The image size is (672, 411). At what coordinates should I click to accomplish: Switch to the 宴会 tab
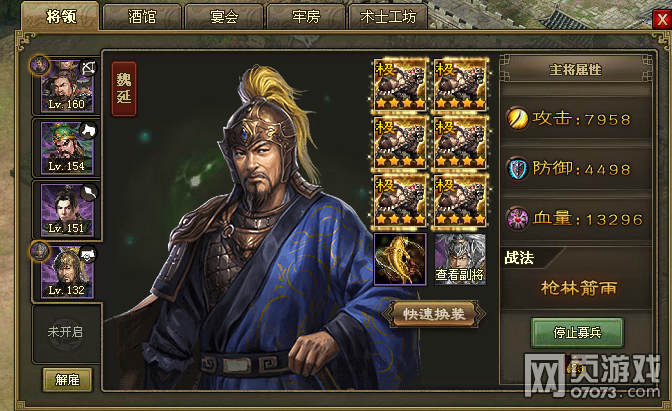click(224, 17)
